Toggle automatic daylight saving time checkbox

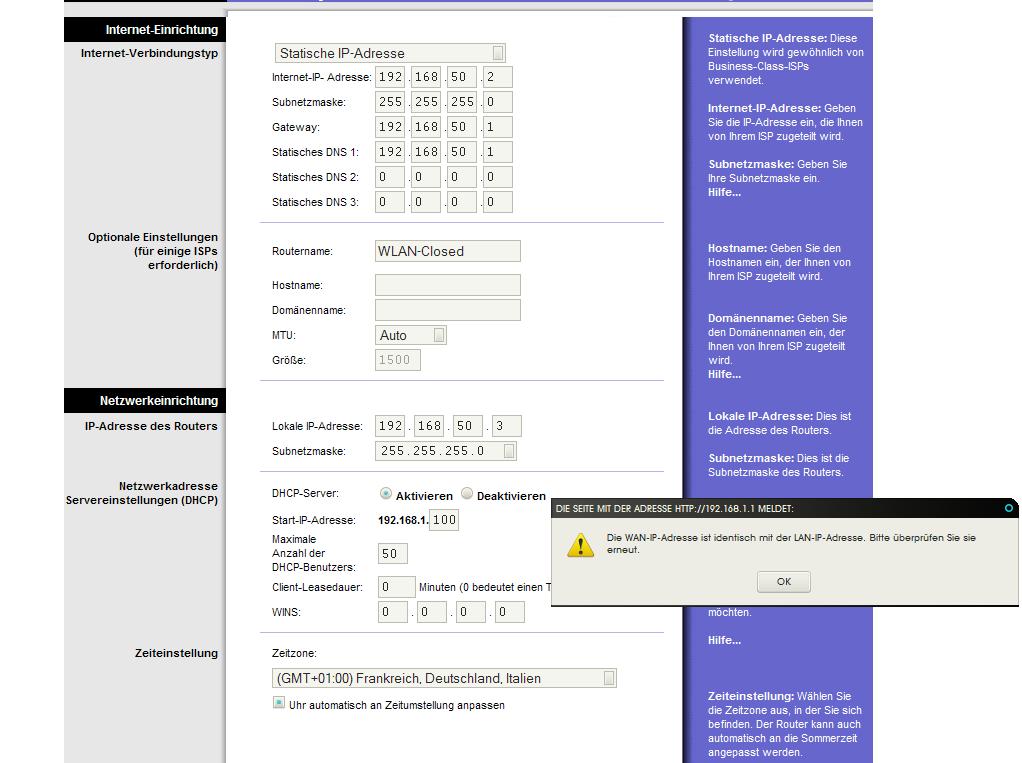pyautogui.click(x=279, y=703)
